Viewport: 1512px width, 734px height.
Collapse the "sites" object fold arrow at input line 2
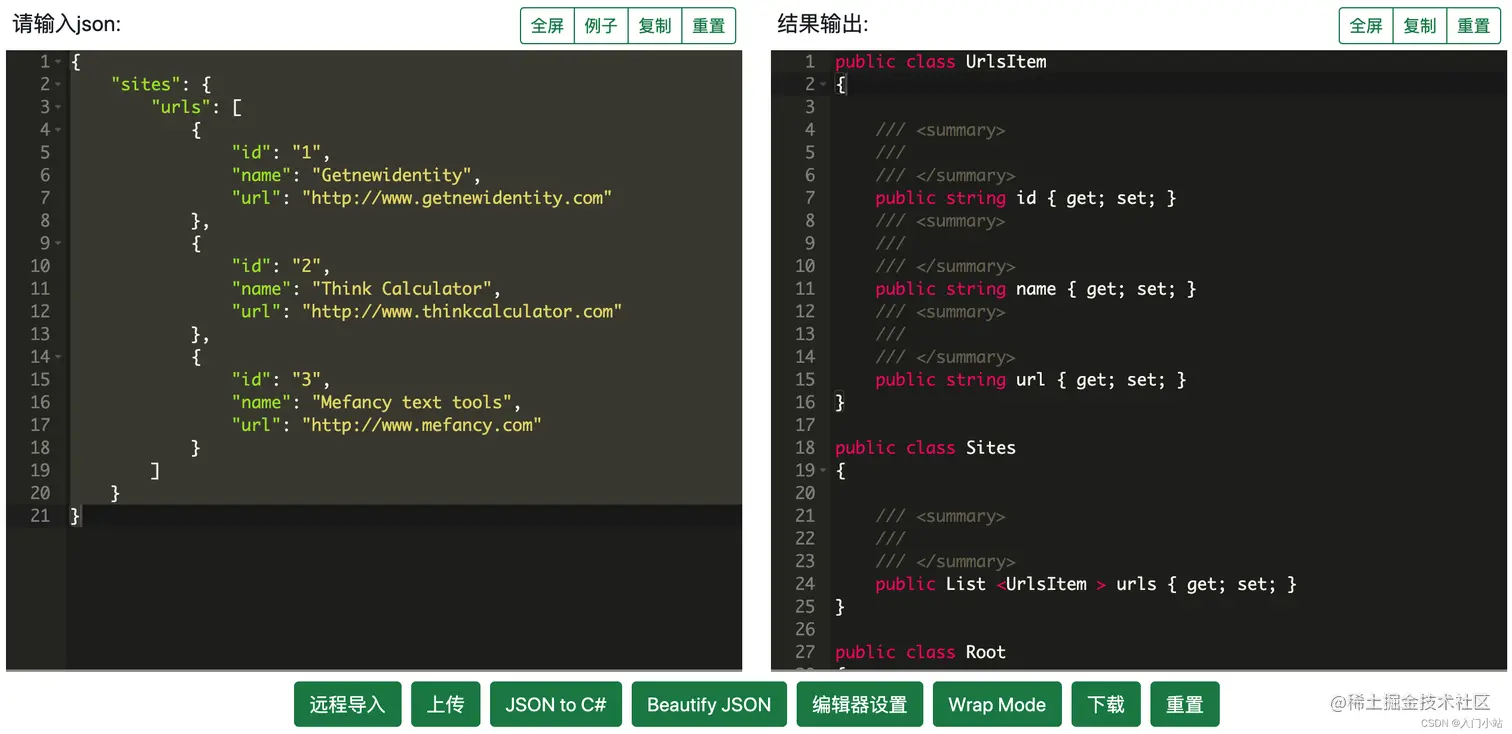point(59,85)
